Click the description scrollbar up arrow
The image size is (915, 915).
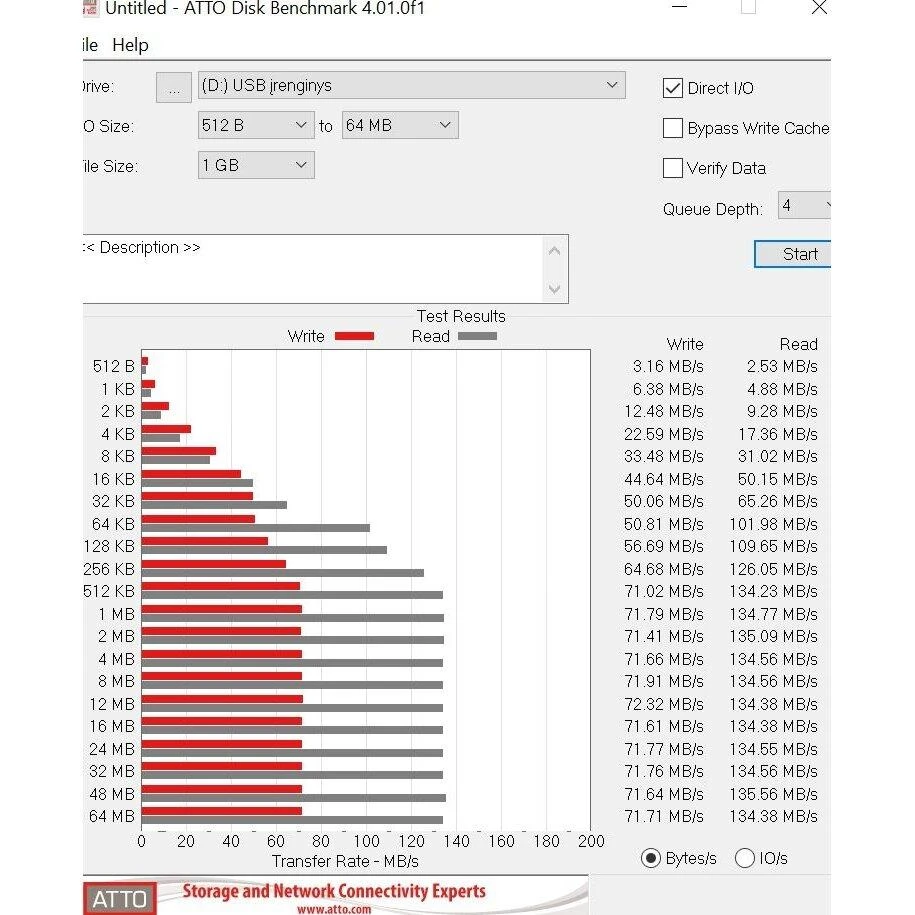click(555, 252)
